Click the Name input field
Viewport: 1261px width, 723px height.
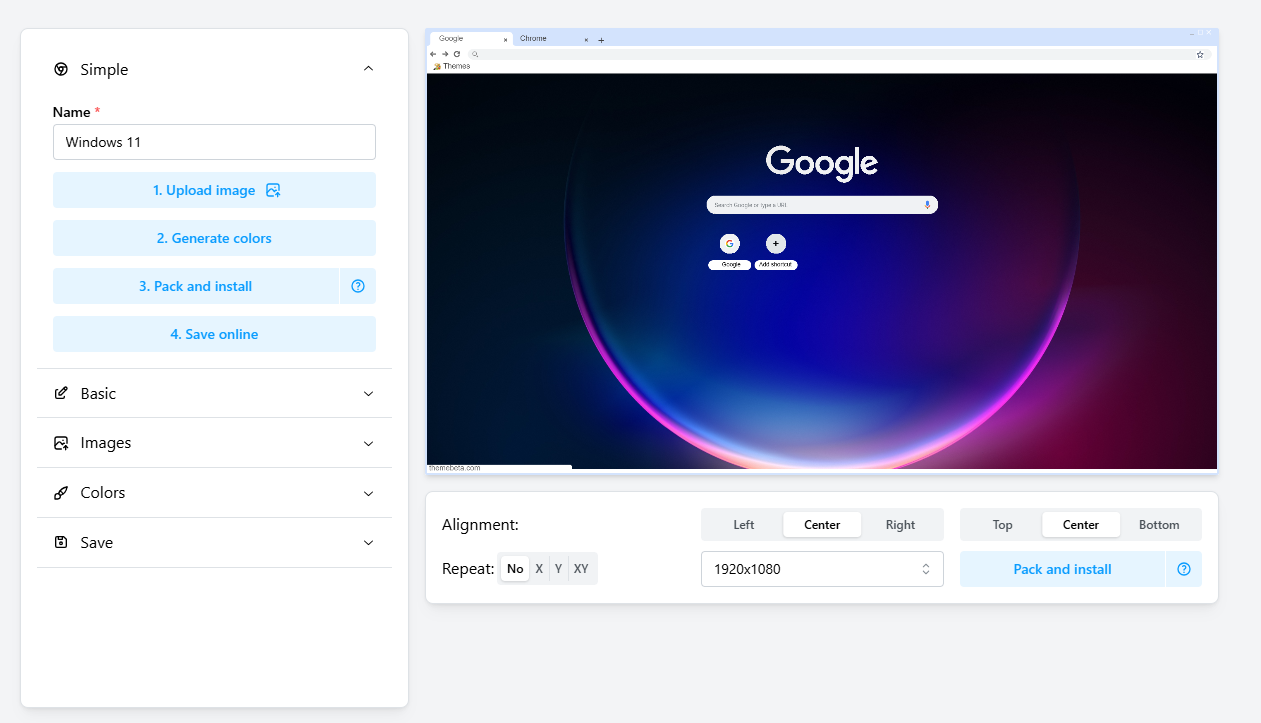[214, 142]
